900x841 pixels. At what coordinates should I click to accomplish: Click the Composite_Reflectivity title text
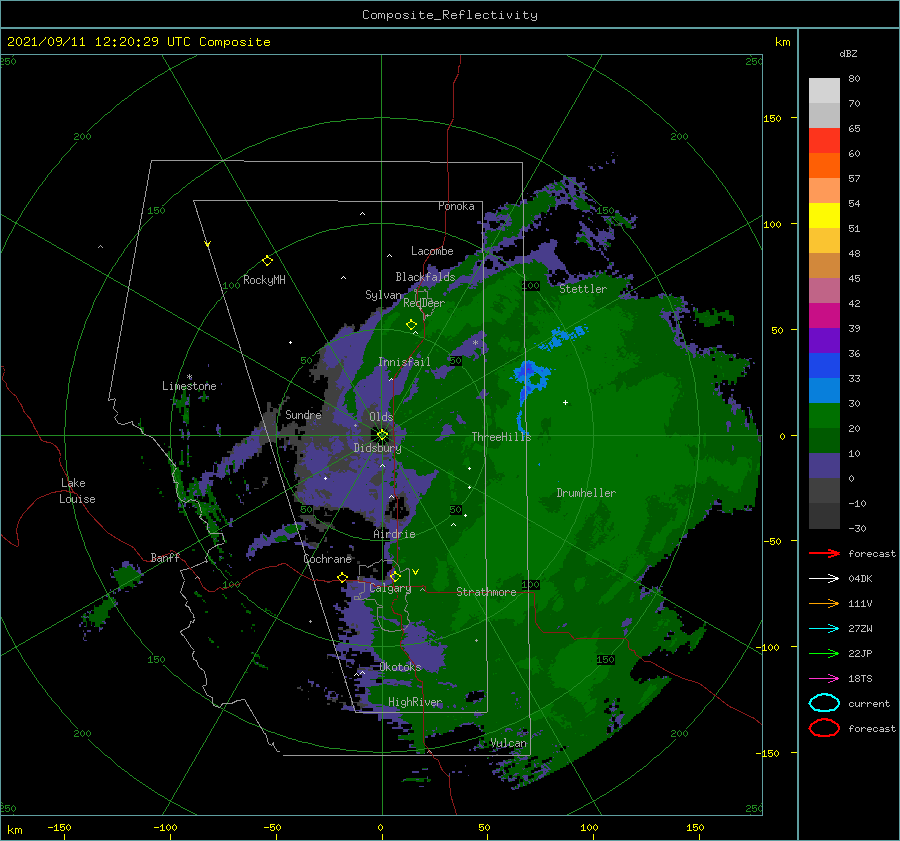450,15
